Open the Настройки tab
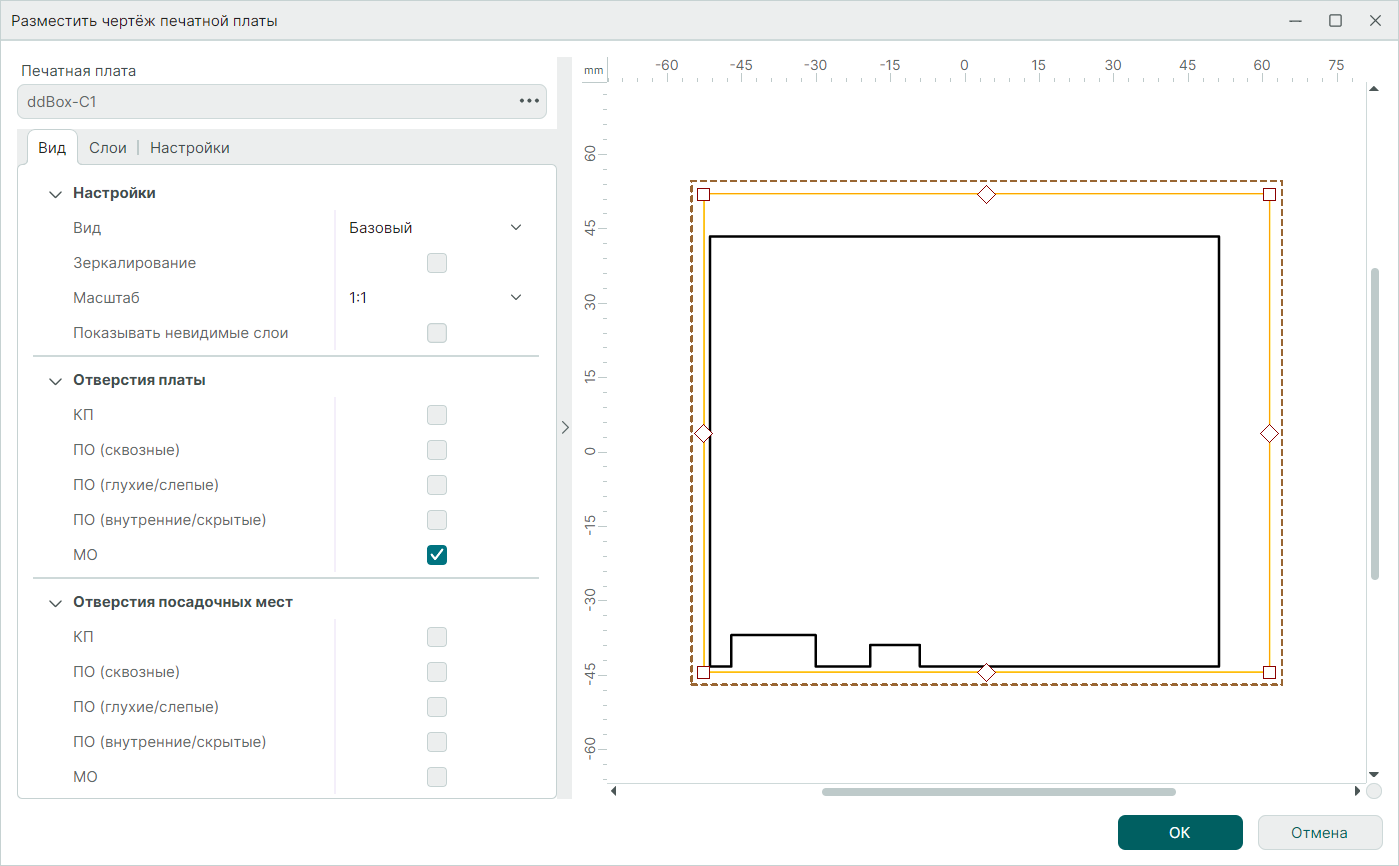The height and width of the screenshot is (866, 1399). pos(190,148)
